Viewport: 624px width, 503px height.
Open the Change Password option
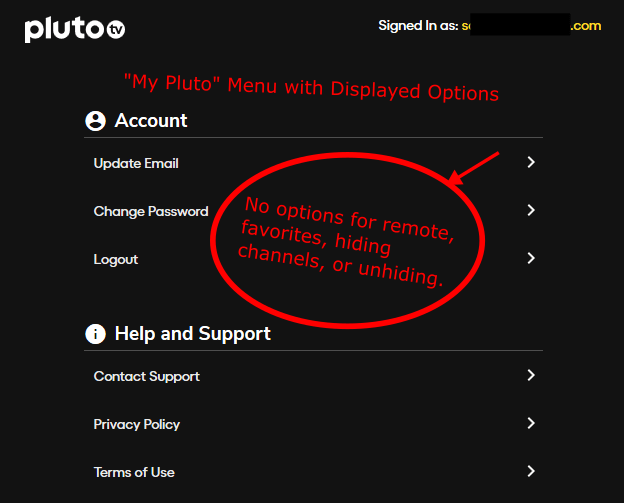[314, 211]
